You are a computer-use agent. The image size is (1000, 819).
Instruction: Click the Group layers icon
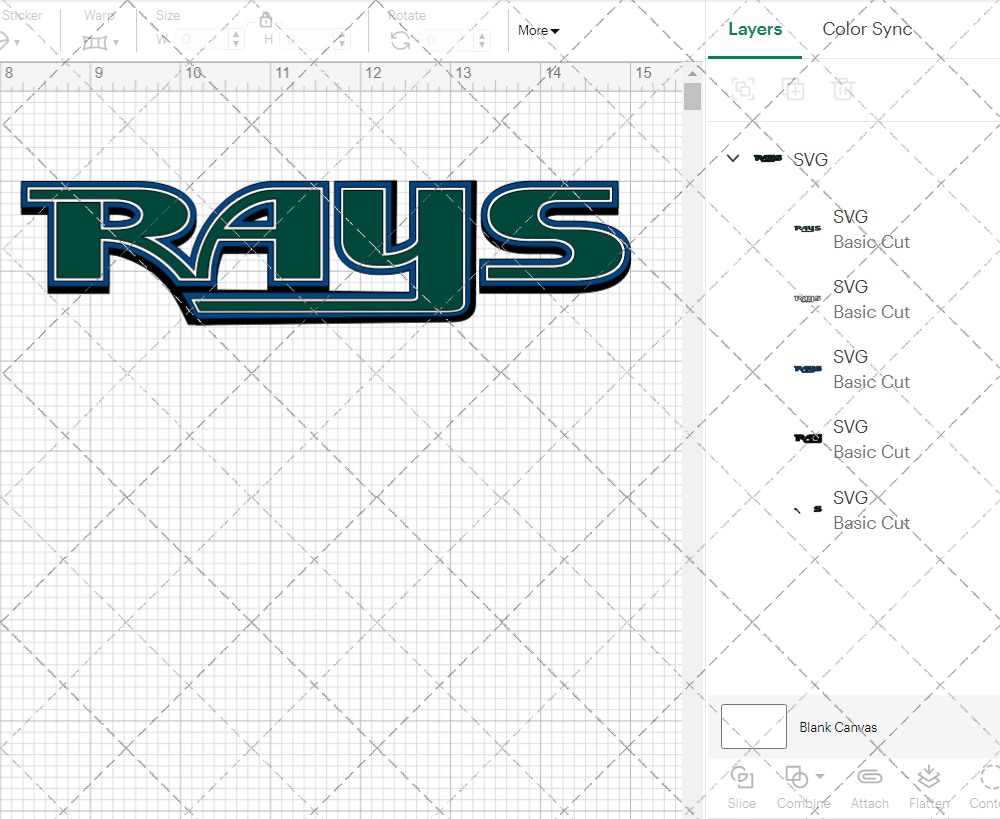743,88
